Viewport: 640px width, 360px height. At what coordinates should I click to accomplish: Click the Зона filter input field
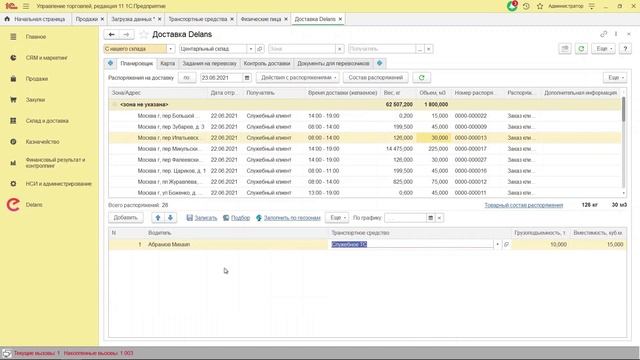[x=302, y=49]
